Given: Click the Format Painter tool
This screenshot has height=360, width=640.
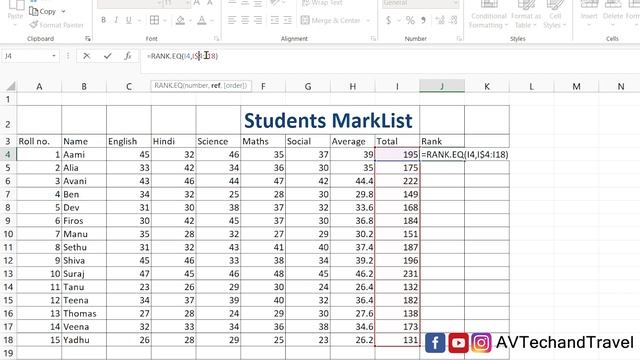Looking at the screenshot, I should click(56, 25).
